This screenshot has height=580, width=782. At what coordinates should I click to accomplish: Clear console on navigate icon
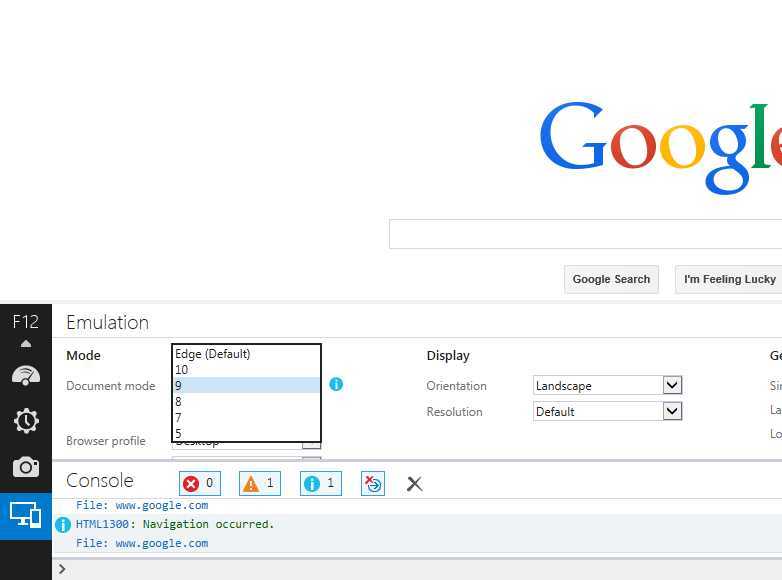373,483
